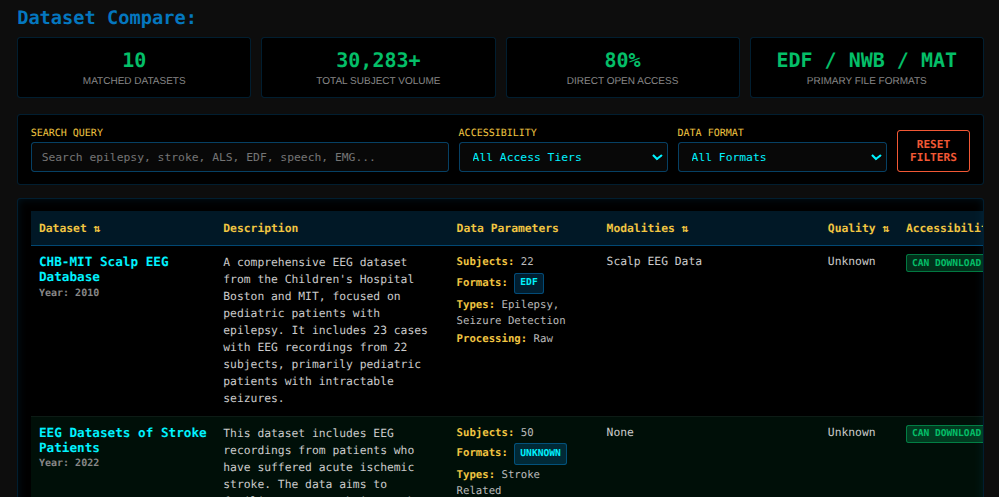Click the Matched Datasets stat card
This screenshot has height=497, width=999.
click(134, 68)
